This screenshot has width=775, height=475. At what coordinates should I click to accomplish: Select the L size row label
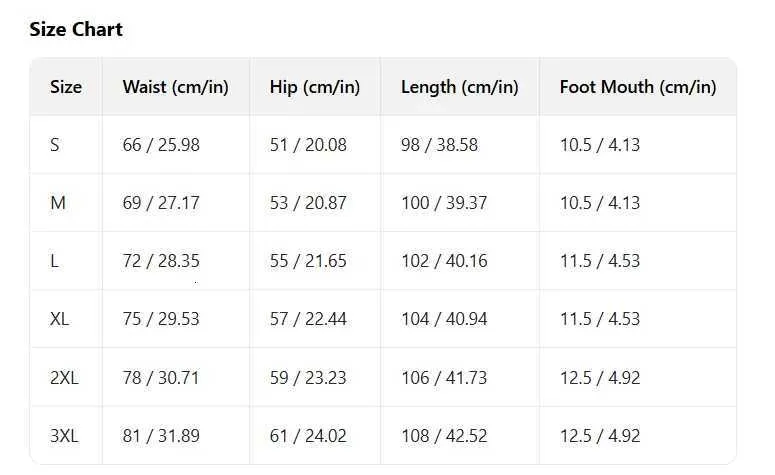tap(54, 261)
